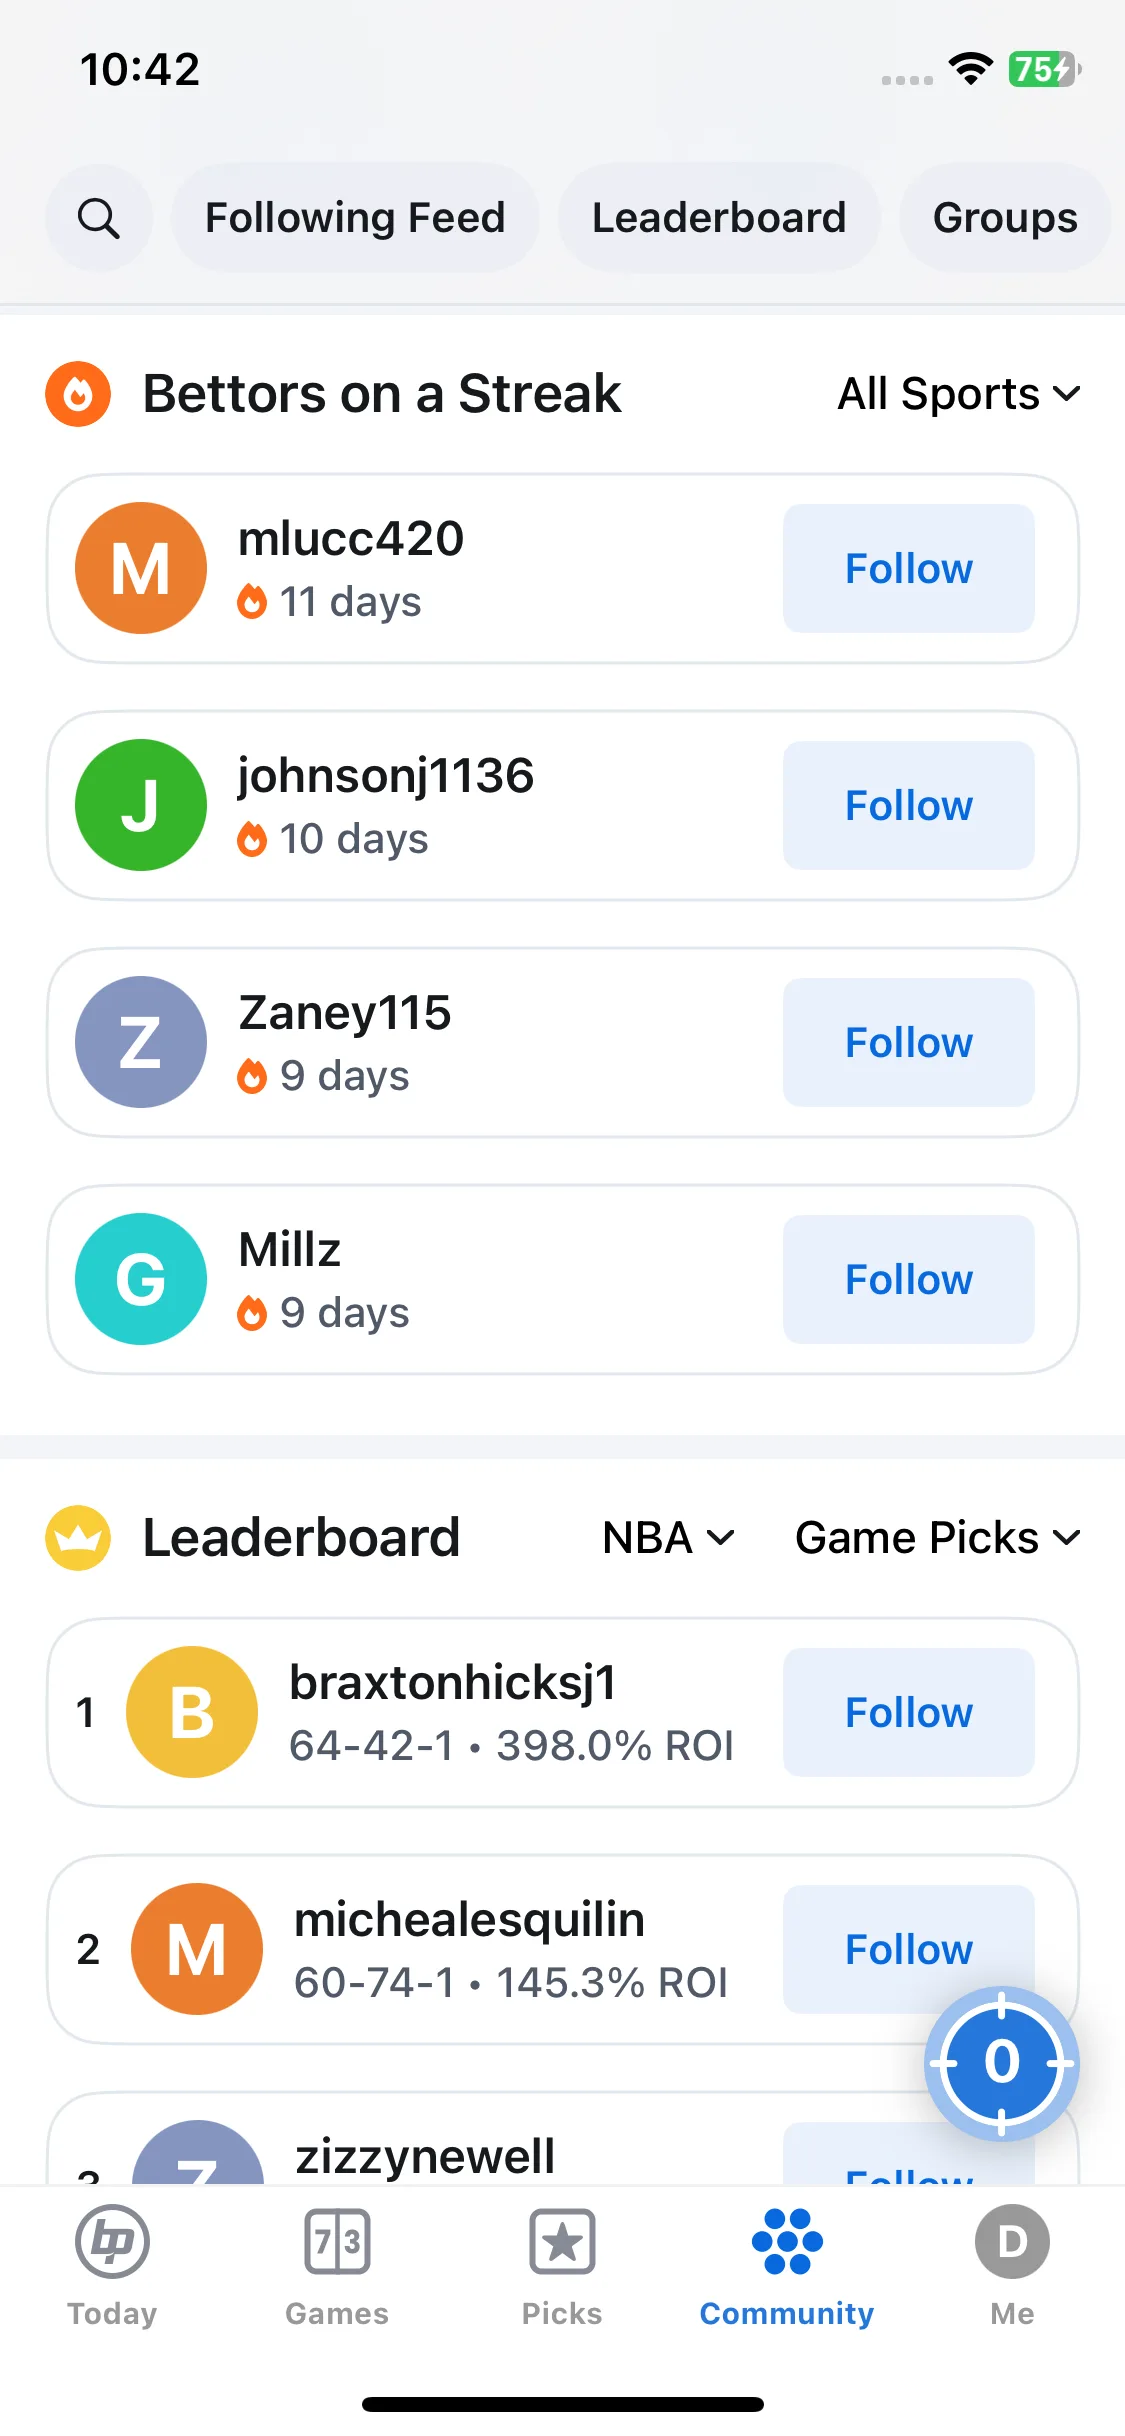Image resolution: width=1125 pixels, height=2436 pixels.
Task: Follow johnsonj1136
Action: pos(908,805)
